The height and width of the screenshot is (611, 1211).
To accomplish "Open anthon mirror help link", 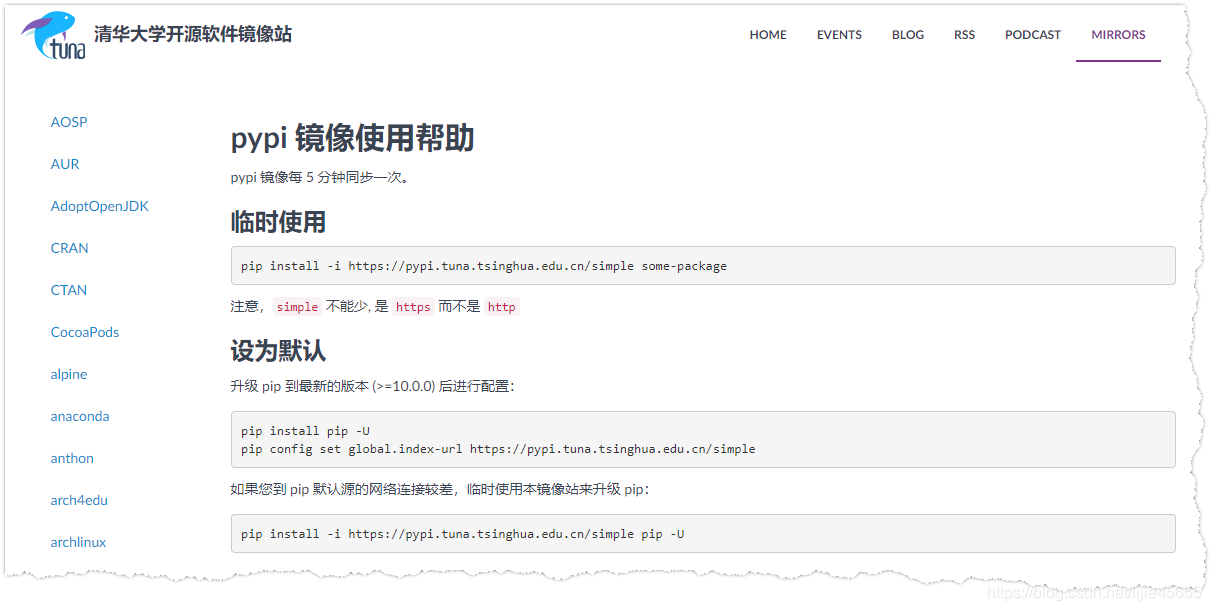I will (x=72, y=458).
